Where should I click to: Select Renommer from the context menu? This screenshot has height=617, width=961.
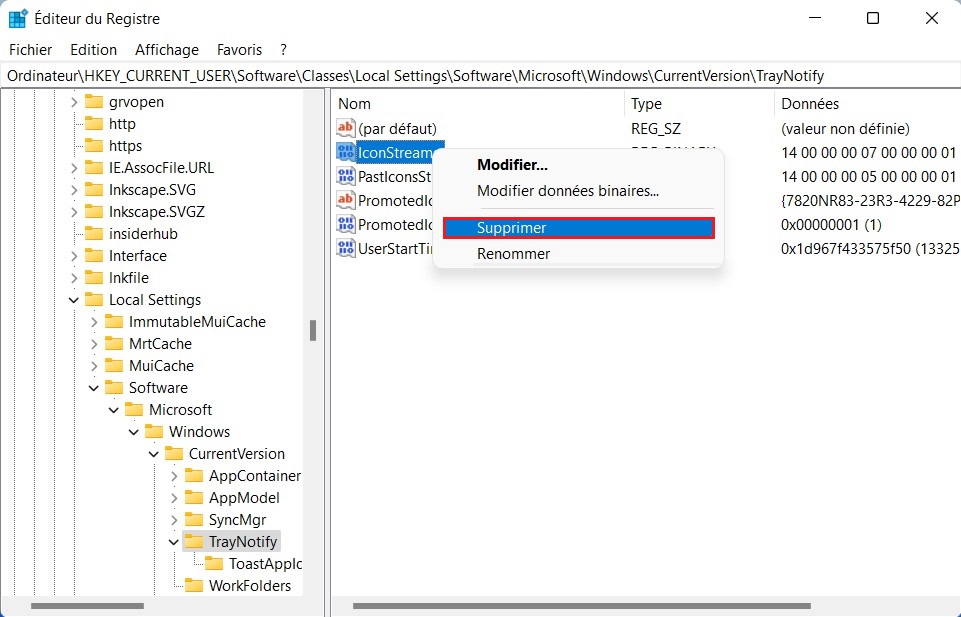tap(513, 254)
